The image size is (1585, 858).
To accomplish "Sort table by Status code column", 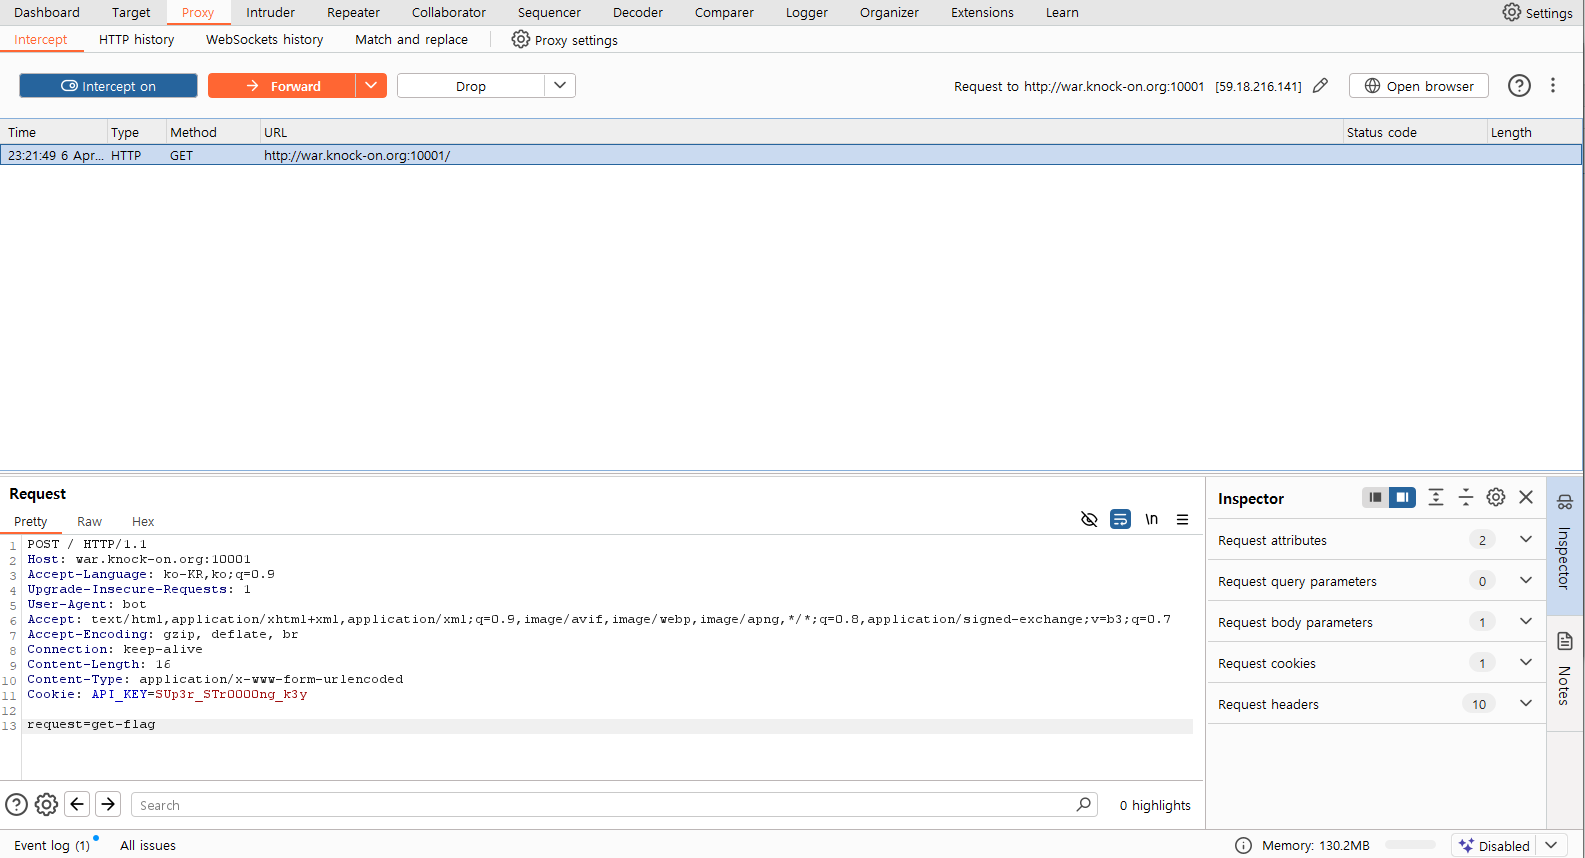I will click(x=1414, y=132).
